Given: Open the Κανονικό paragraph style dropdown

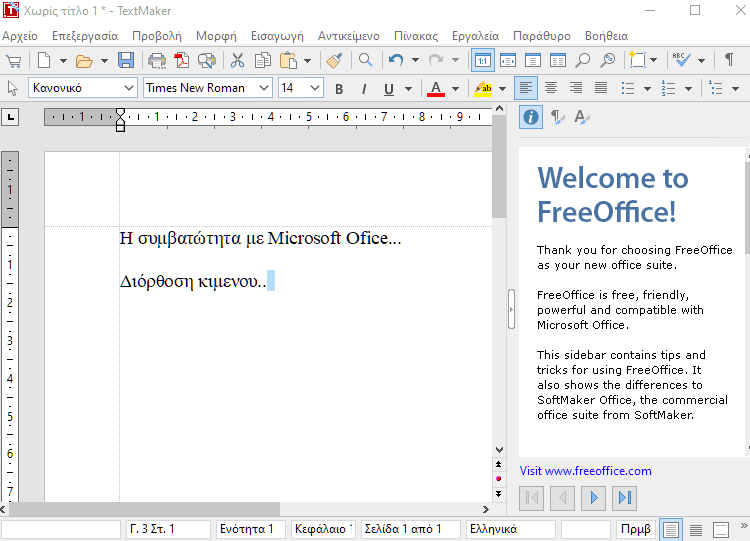Looking at the screenshot, I should (128, 88).
